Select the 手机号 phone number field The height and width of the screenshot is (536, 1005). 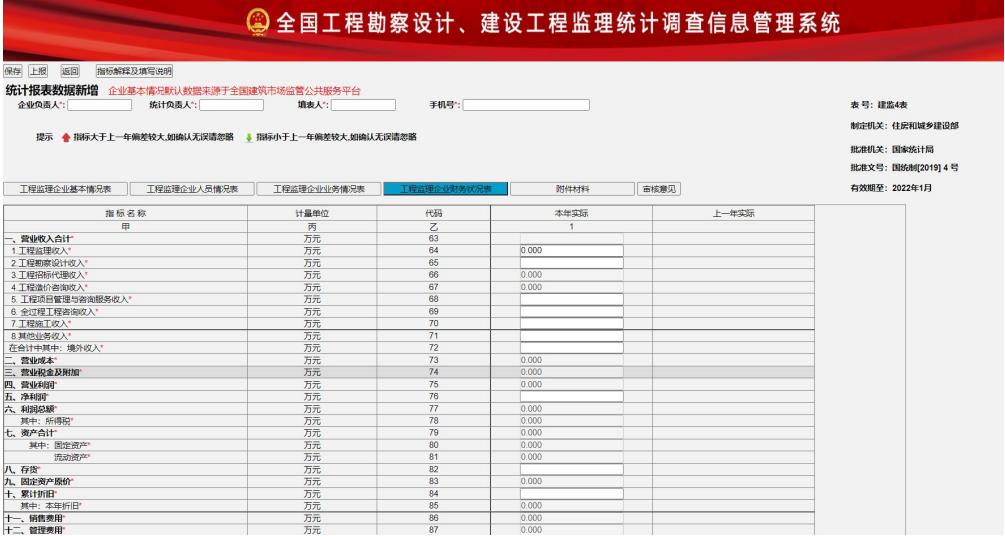pyautogui.click(x=526, y=104)
